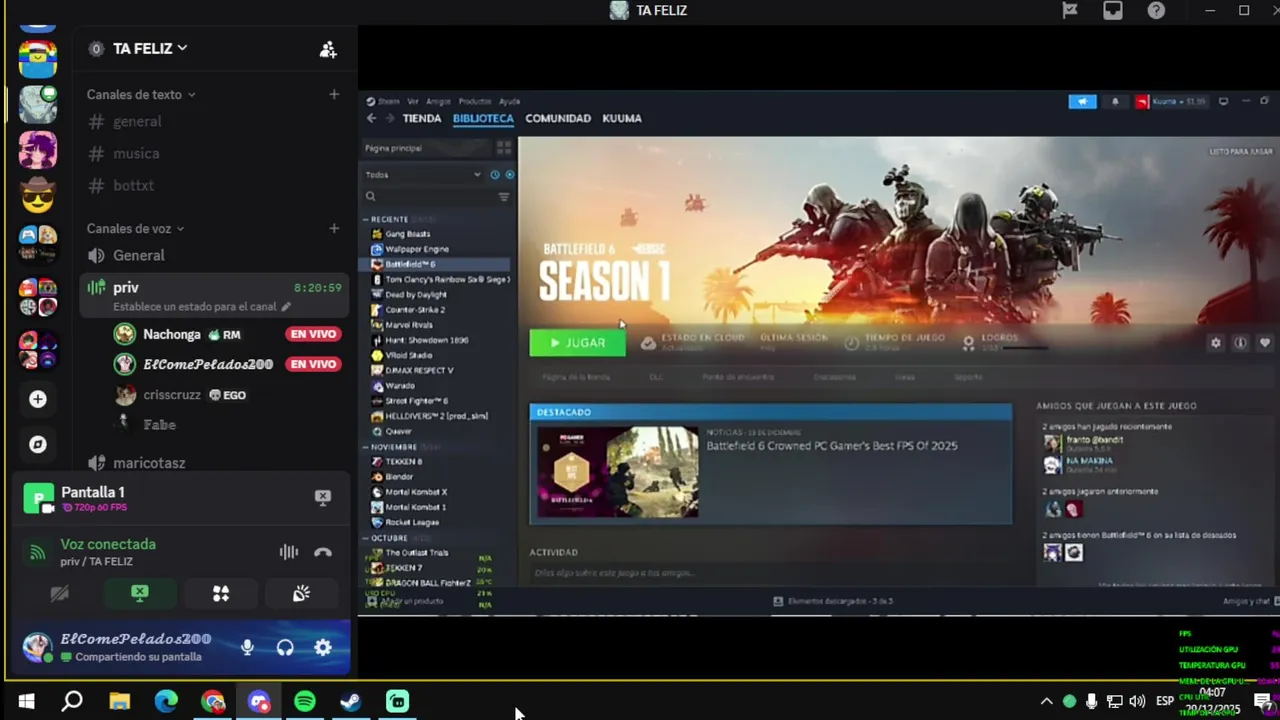Go to TIENDA tab in Steam
Image resolution: width=1280 pixels, height=720 pixels.
(421, 118)
